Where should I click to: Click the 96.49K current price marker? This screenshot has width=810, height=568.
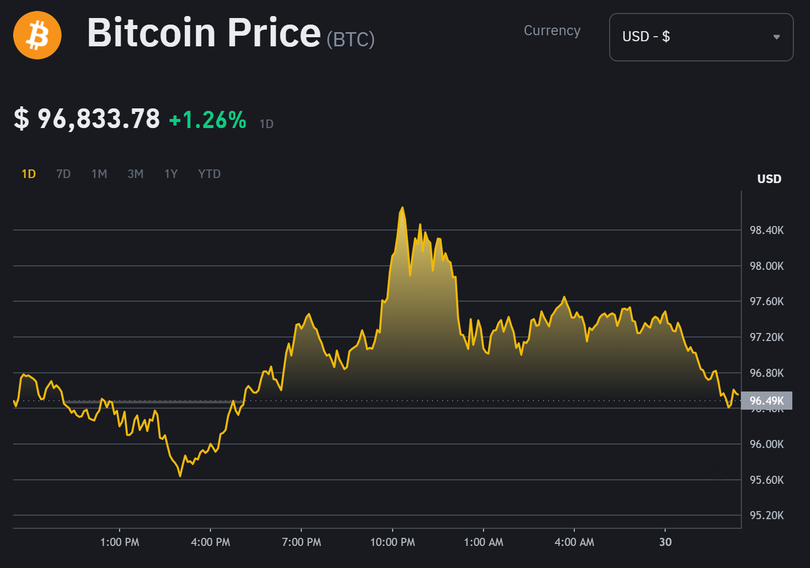766,401
